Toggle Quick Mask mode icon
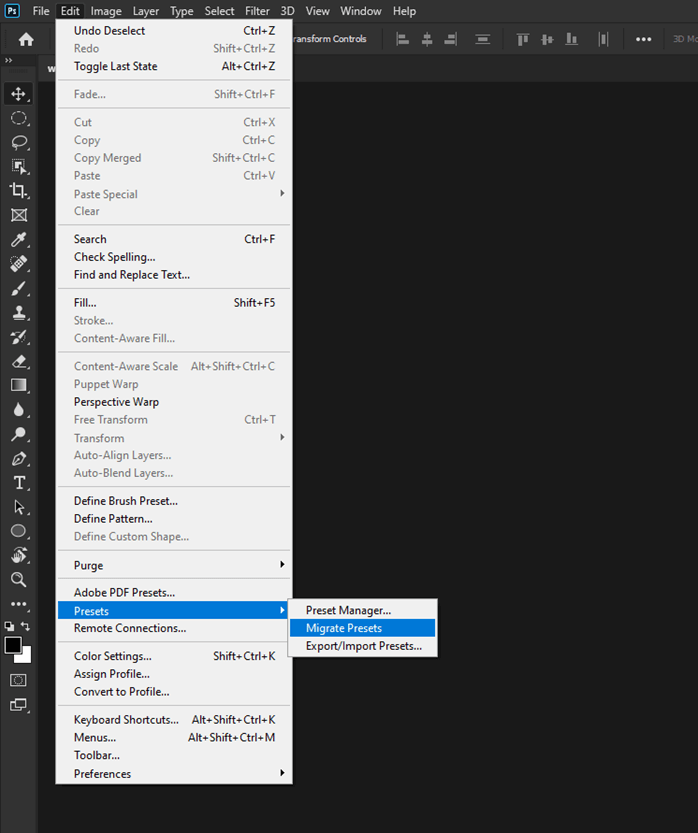 click(19, 680)
